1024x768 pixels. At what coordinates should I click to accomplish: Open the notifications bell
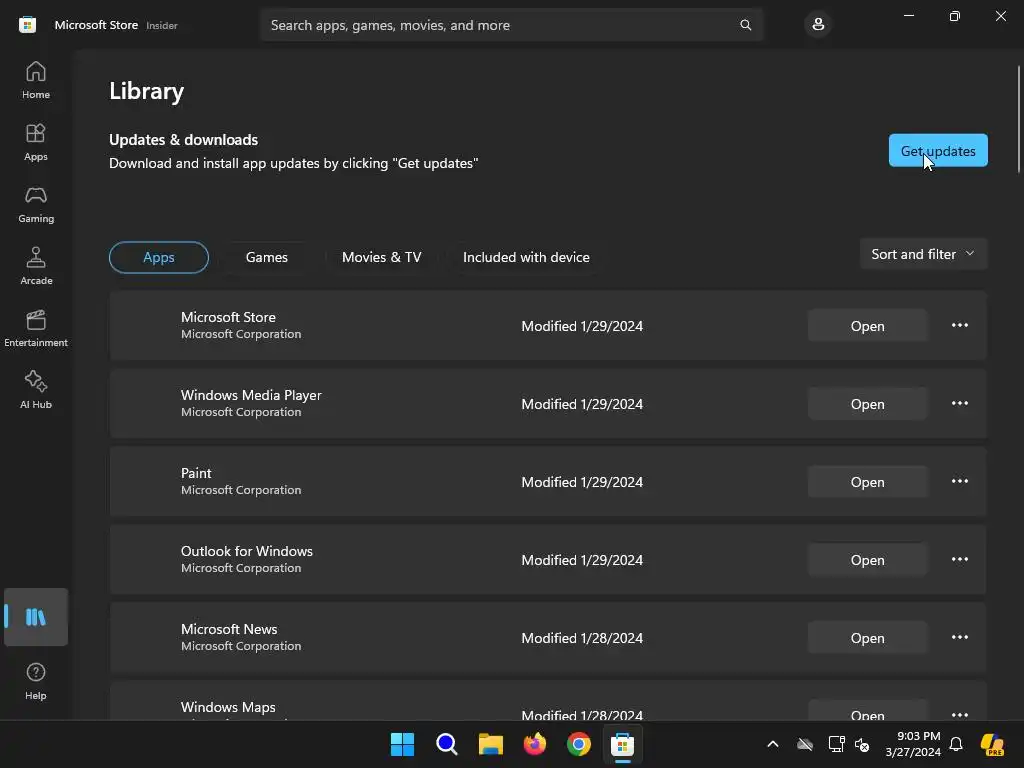click(956, 744)
